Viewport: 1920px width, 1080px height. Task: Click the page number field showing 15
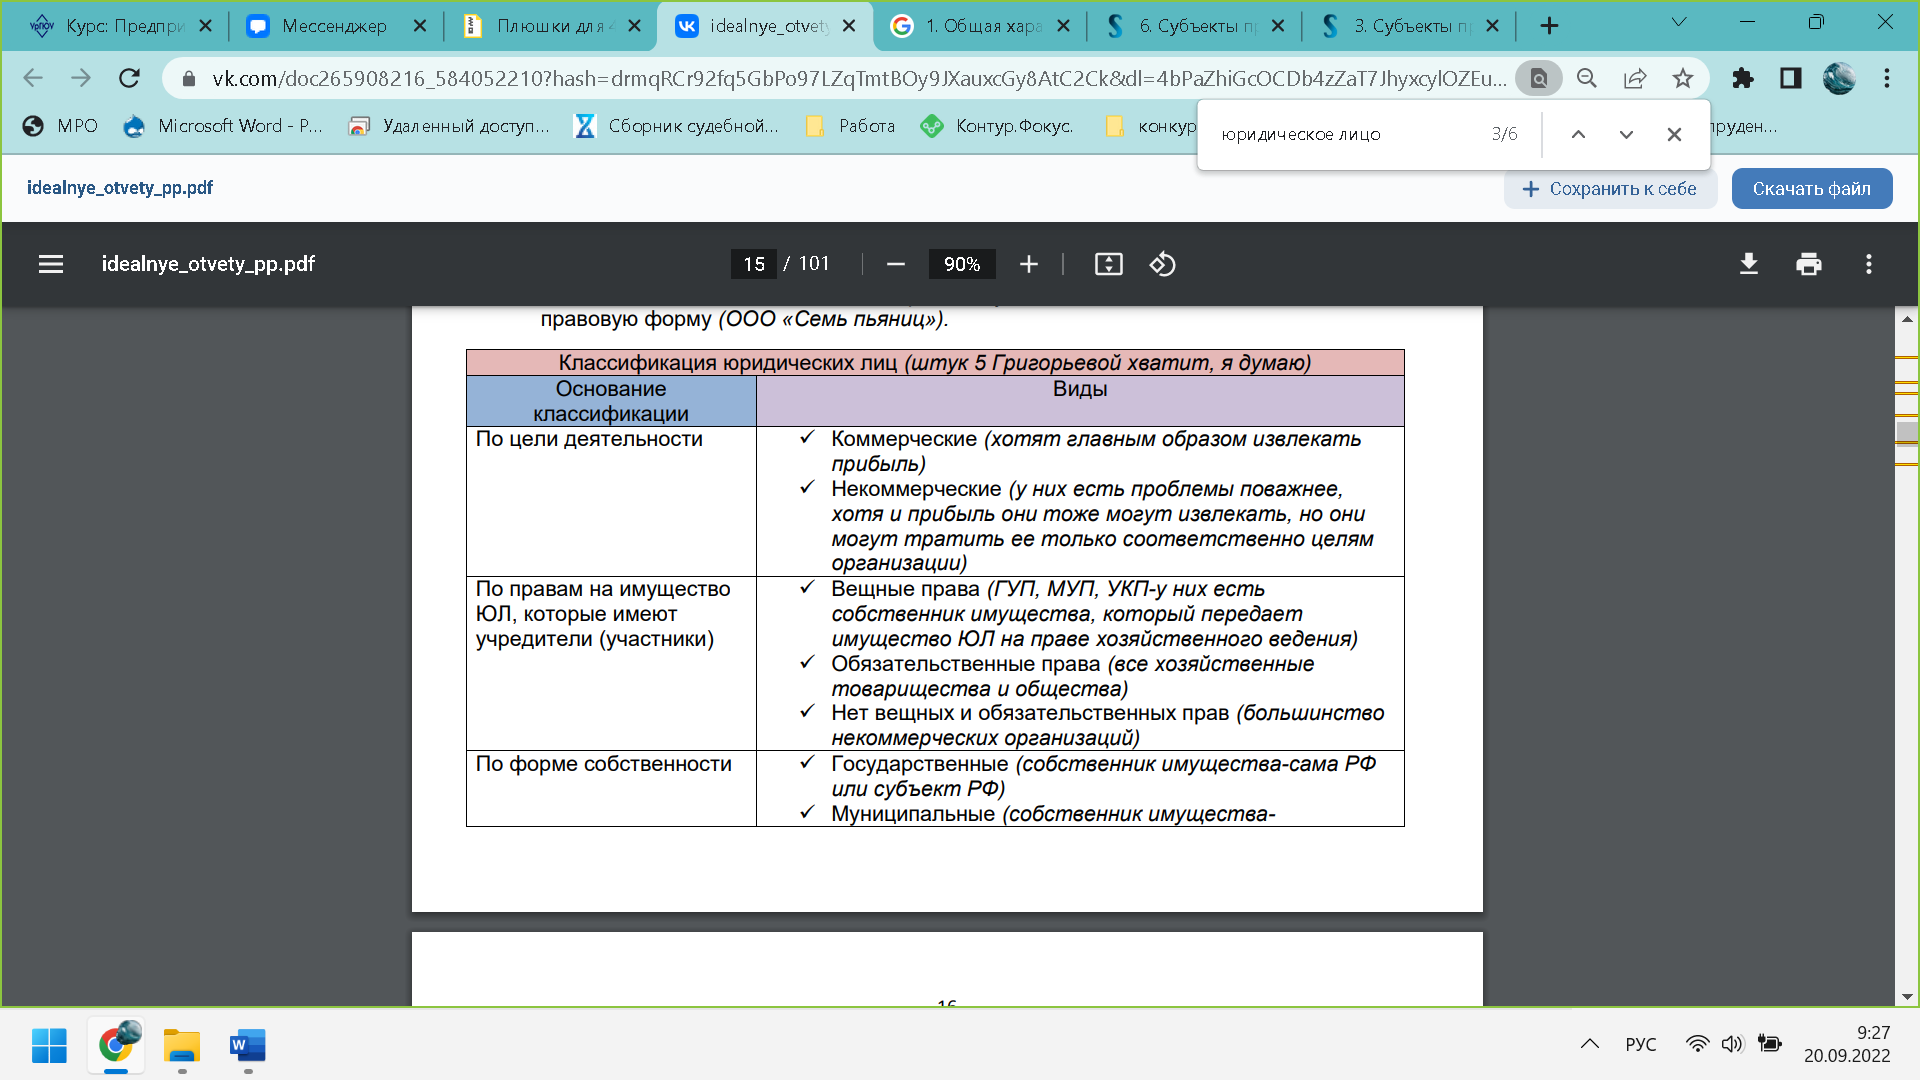click(754, 264)
